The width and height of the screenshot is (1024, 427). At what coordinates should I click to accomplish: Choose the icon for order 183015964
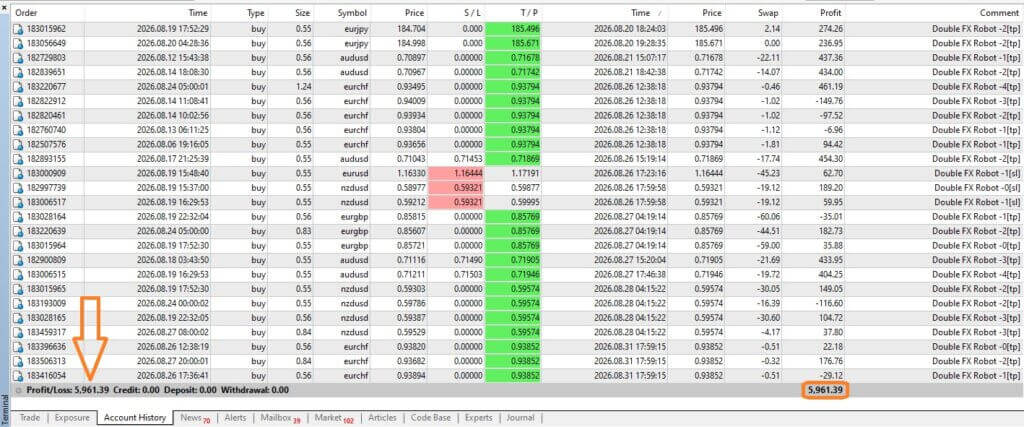tap(18, 245)
